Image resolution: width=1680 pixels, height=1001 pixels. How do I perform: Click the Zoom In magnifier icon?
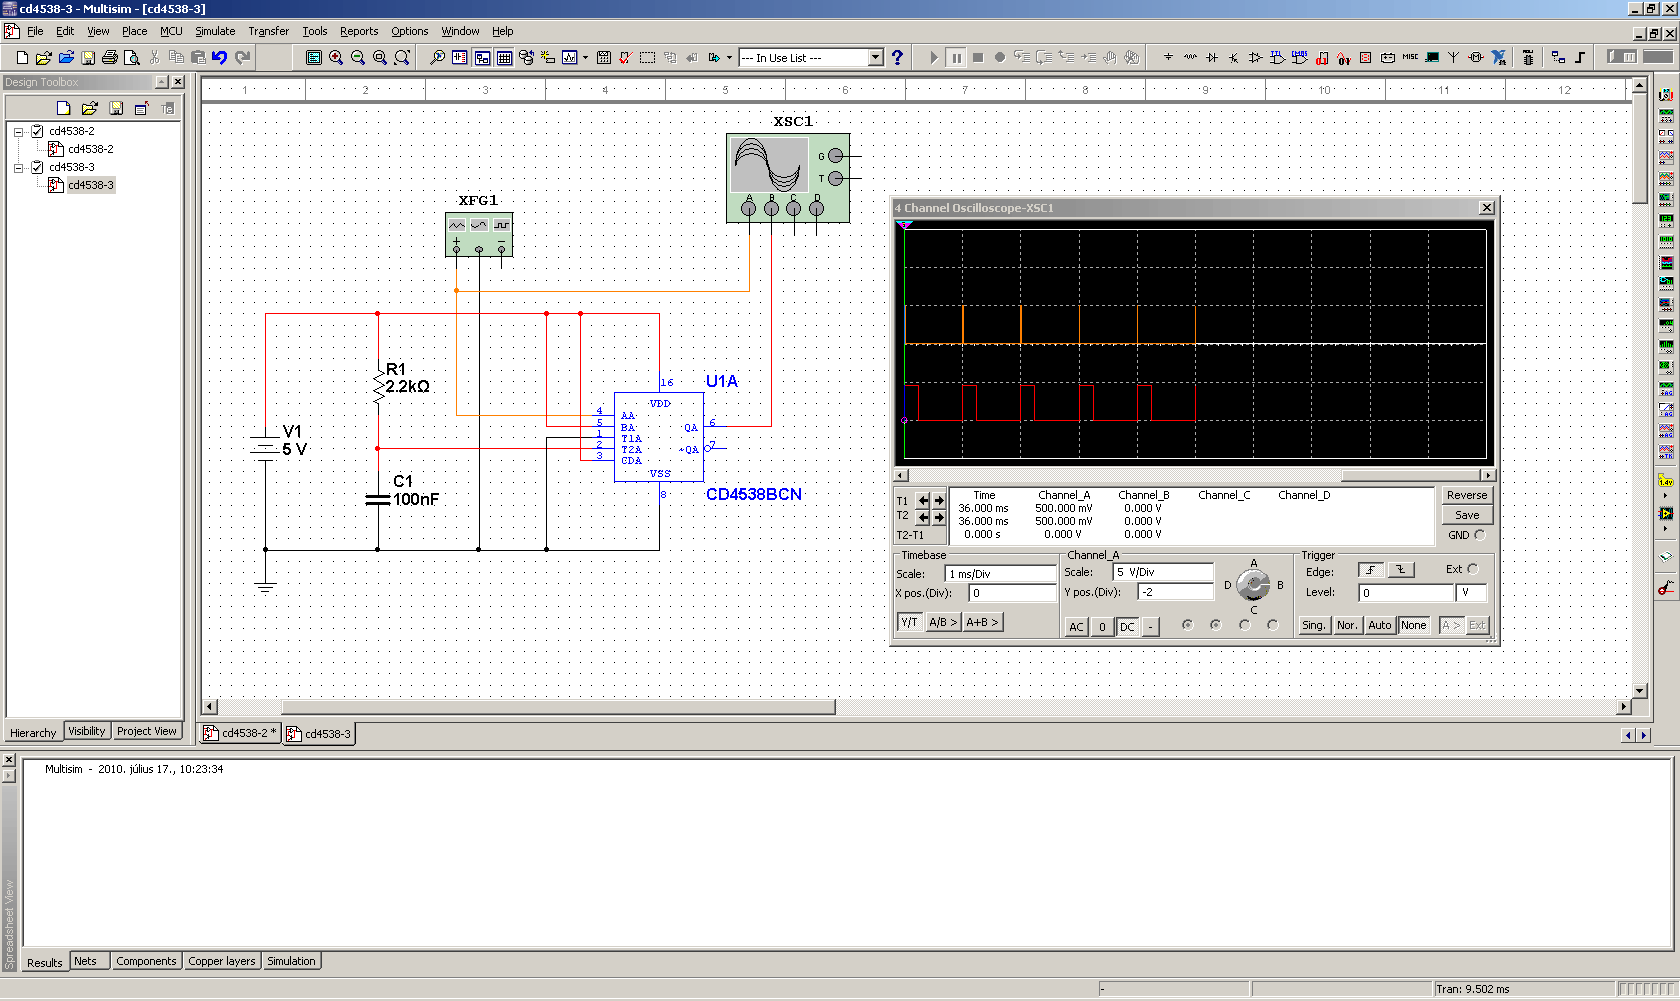[336, 58]
